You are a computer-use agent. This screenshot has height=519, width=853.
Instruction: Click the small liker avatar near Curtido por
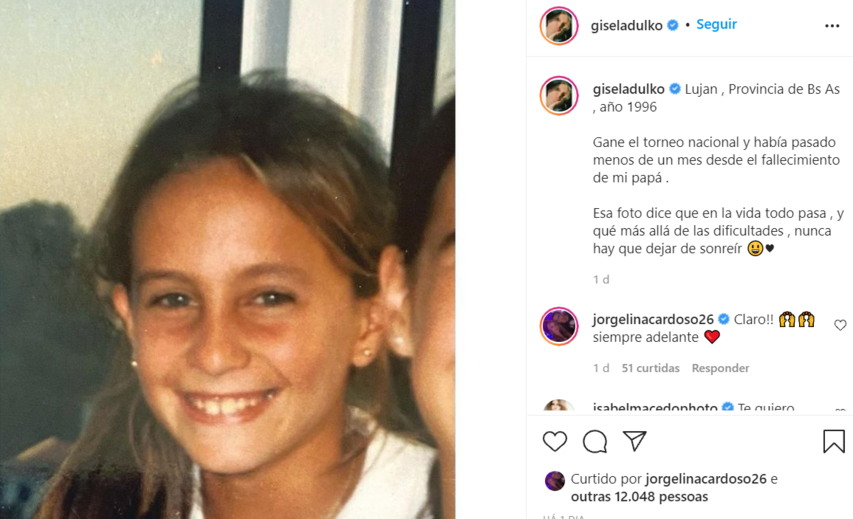coord(555,481)
